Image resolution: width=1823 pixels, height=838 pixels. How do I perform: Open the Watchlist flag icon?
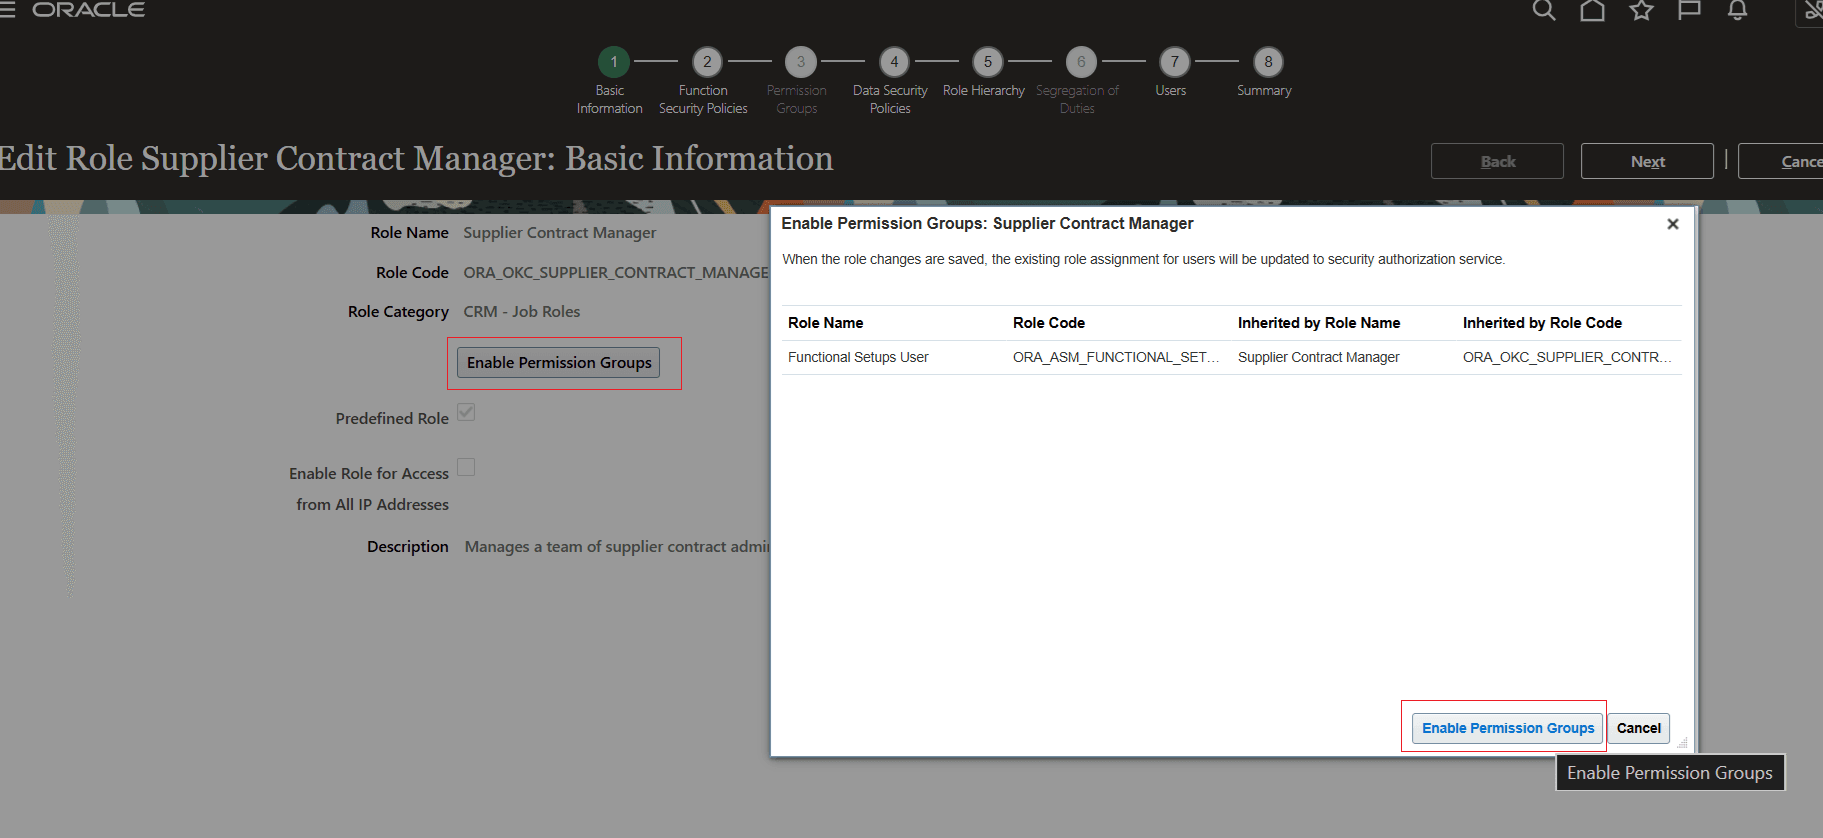tap(1689, 10)
